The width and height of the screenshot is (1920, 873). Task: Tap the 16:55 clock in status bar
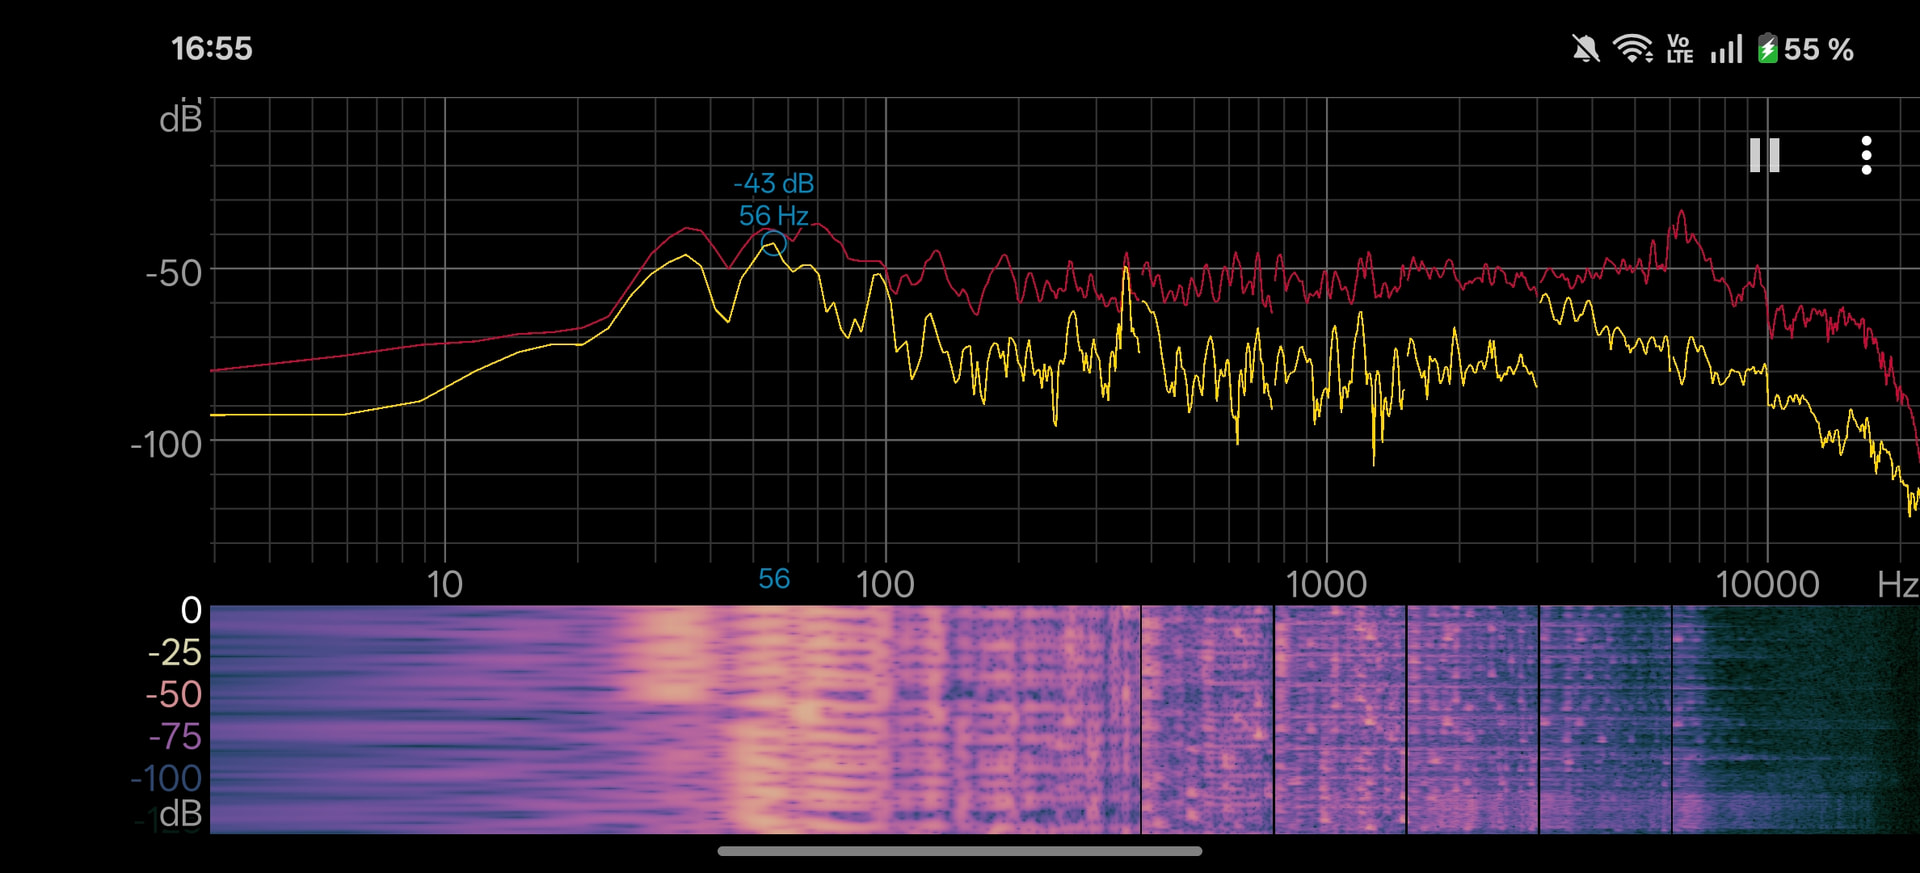(211, 49)
